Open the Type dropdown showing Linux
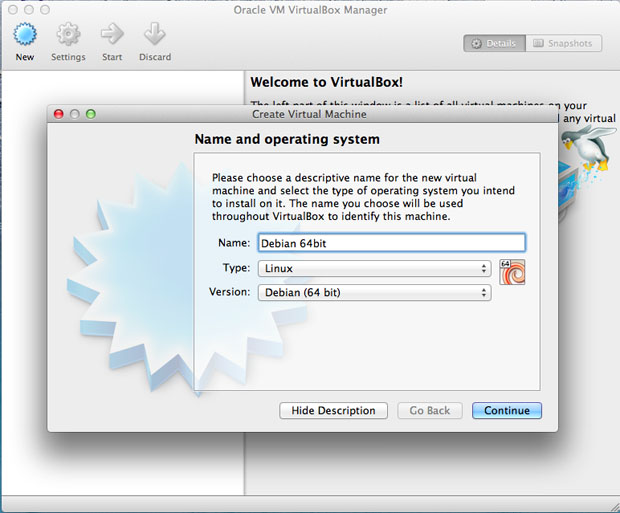The height and width of the screenshot is (513, 620). 374,269
